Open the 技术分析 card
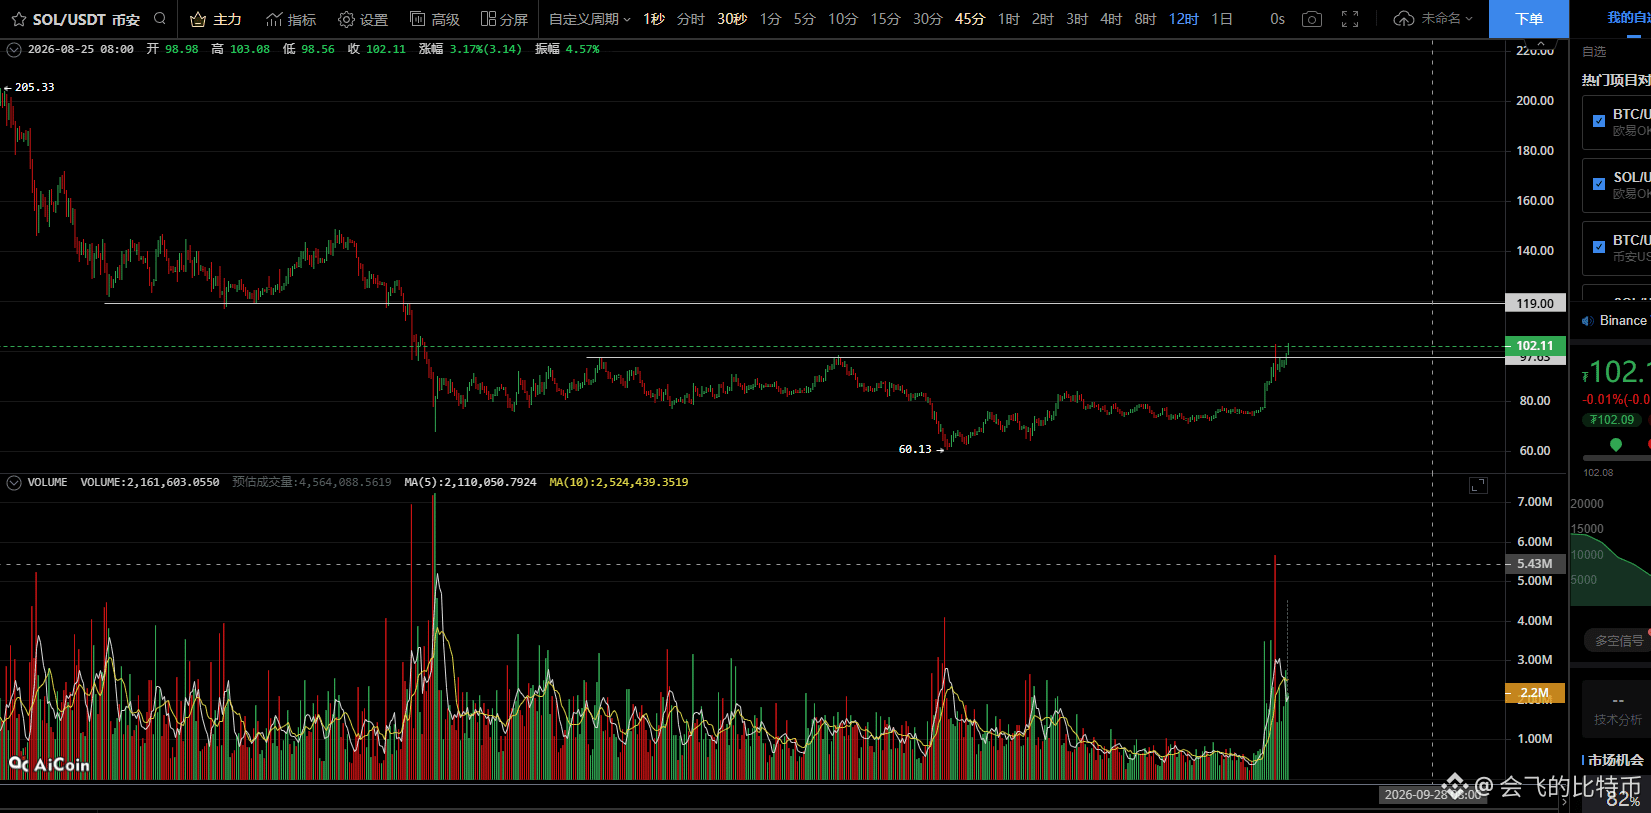This screenshot has width=1651, height=813. (1617, 709)
